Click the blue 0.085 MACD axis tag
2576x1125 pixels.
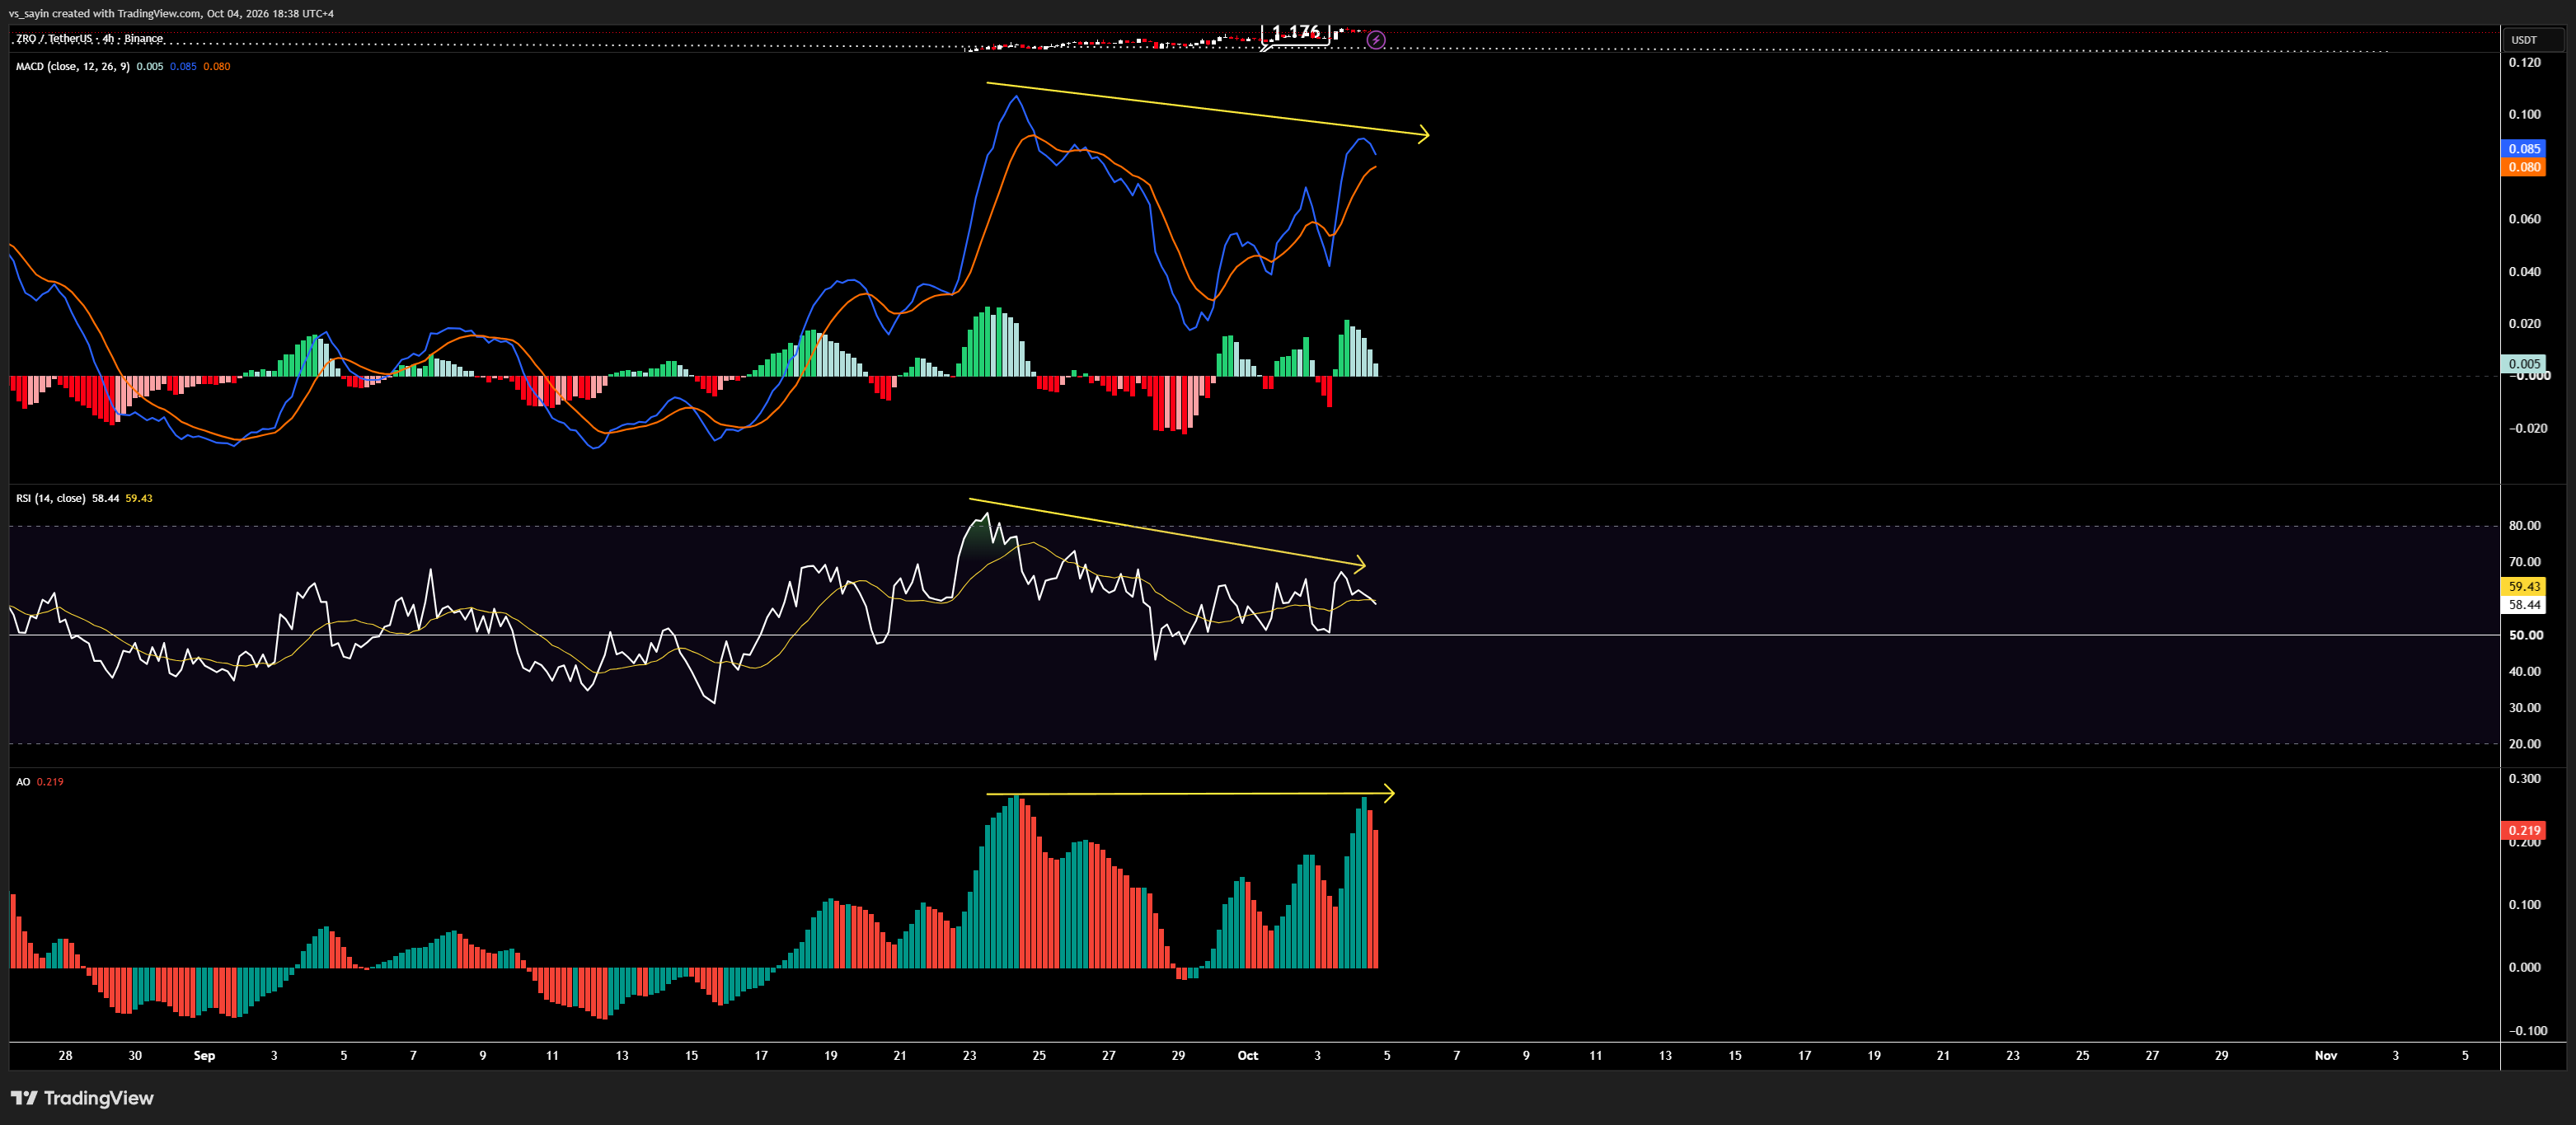point(2523,148)
